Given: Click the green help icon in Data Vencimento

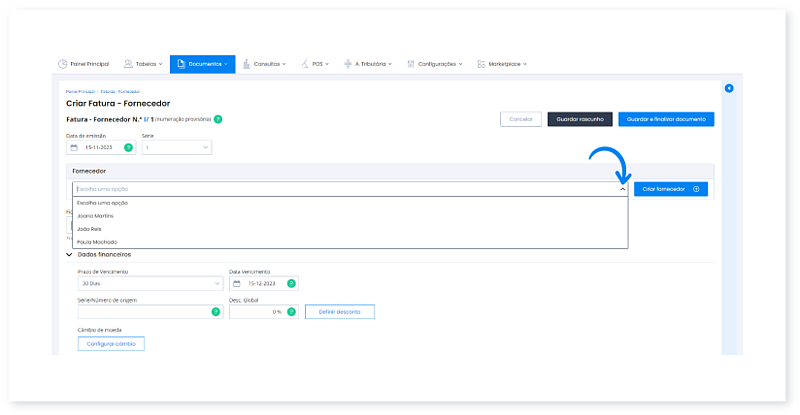Looking at the screenshot, I should coord(292,283).
